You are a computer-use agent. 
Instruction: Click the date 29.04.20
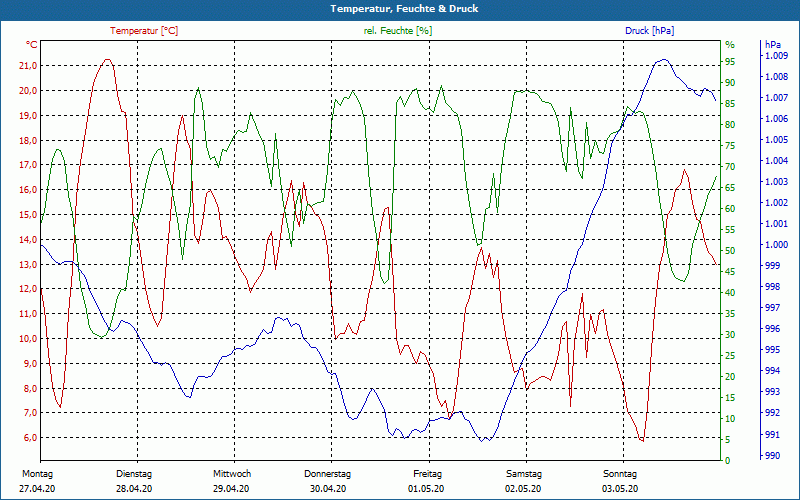[x=231, y=489]
